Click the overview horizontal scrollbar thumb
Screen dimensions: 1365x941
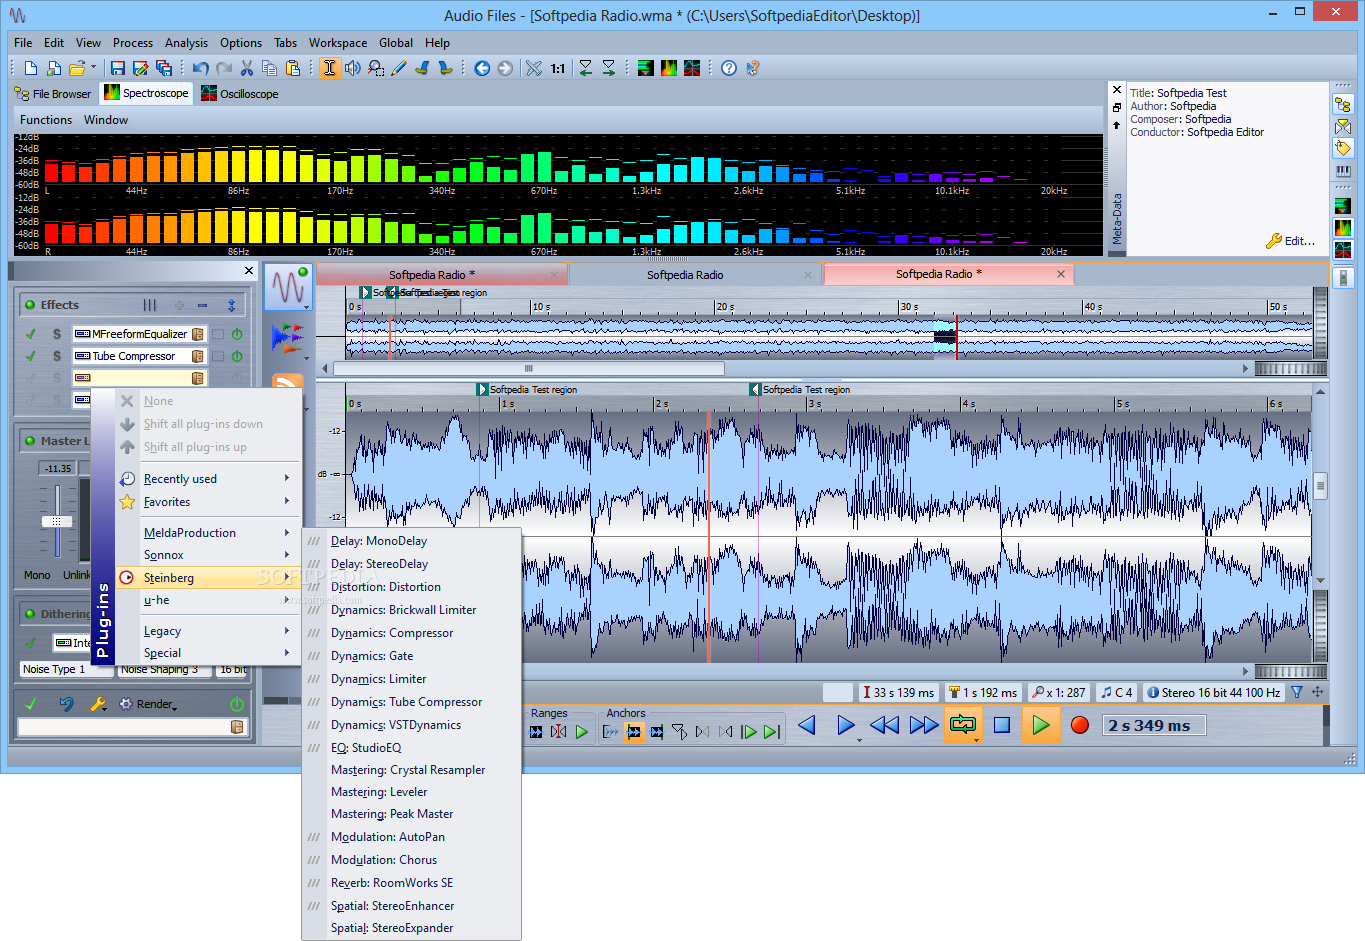pos(528,368)
